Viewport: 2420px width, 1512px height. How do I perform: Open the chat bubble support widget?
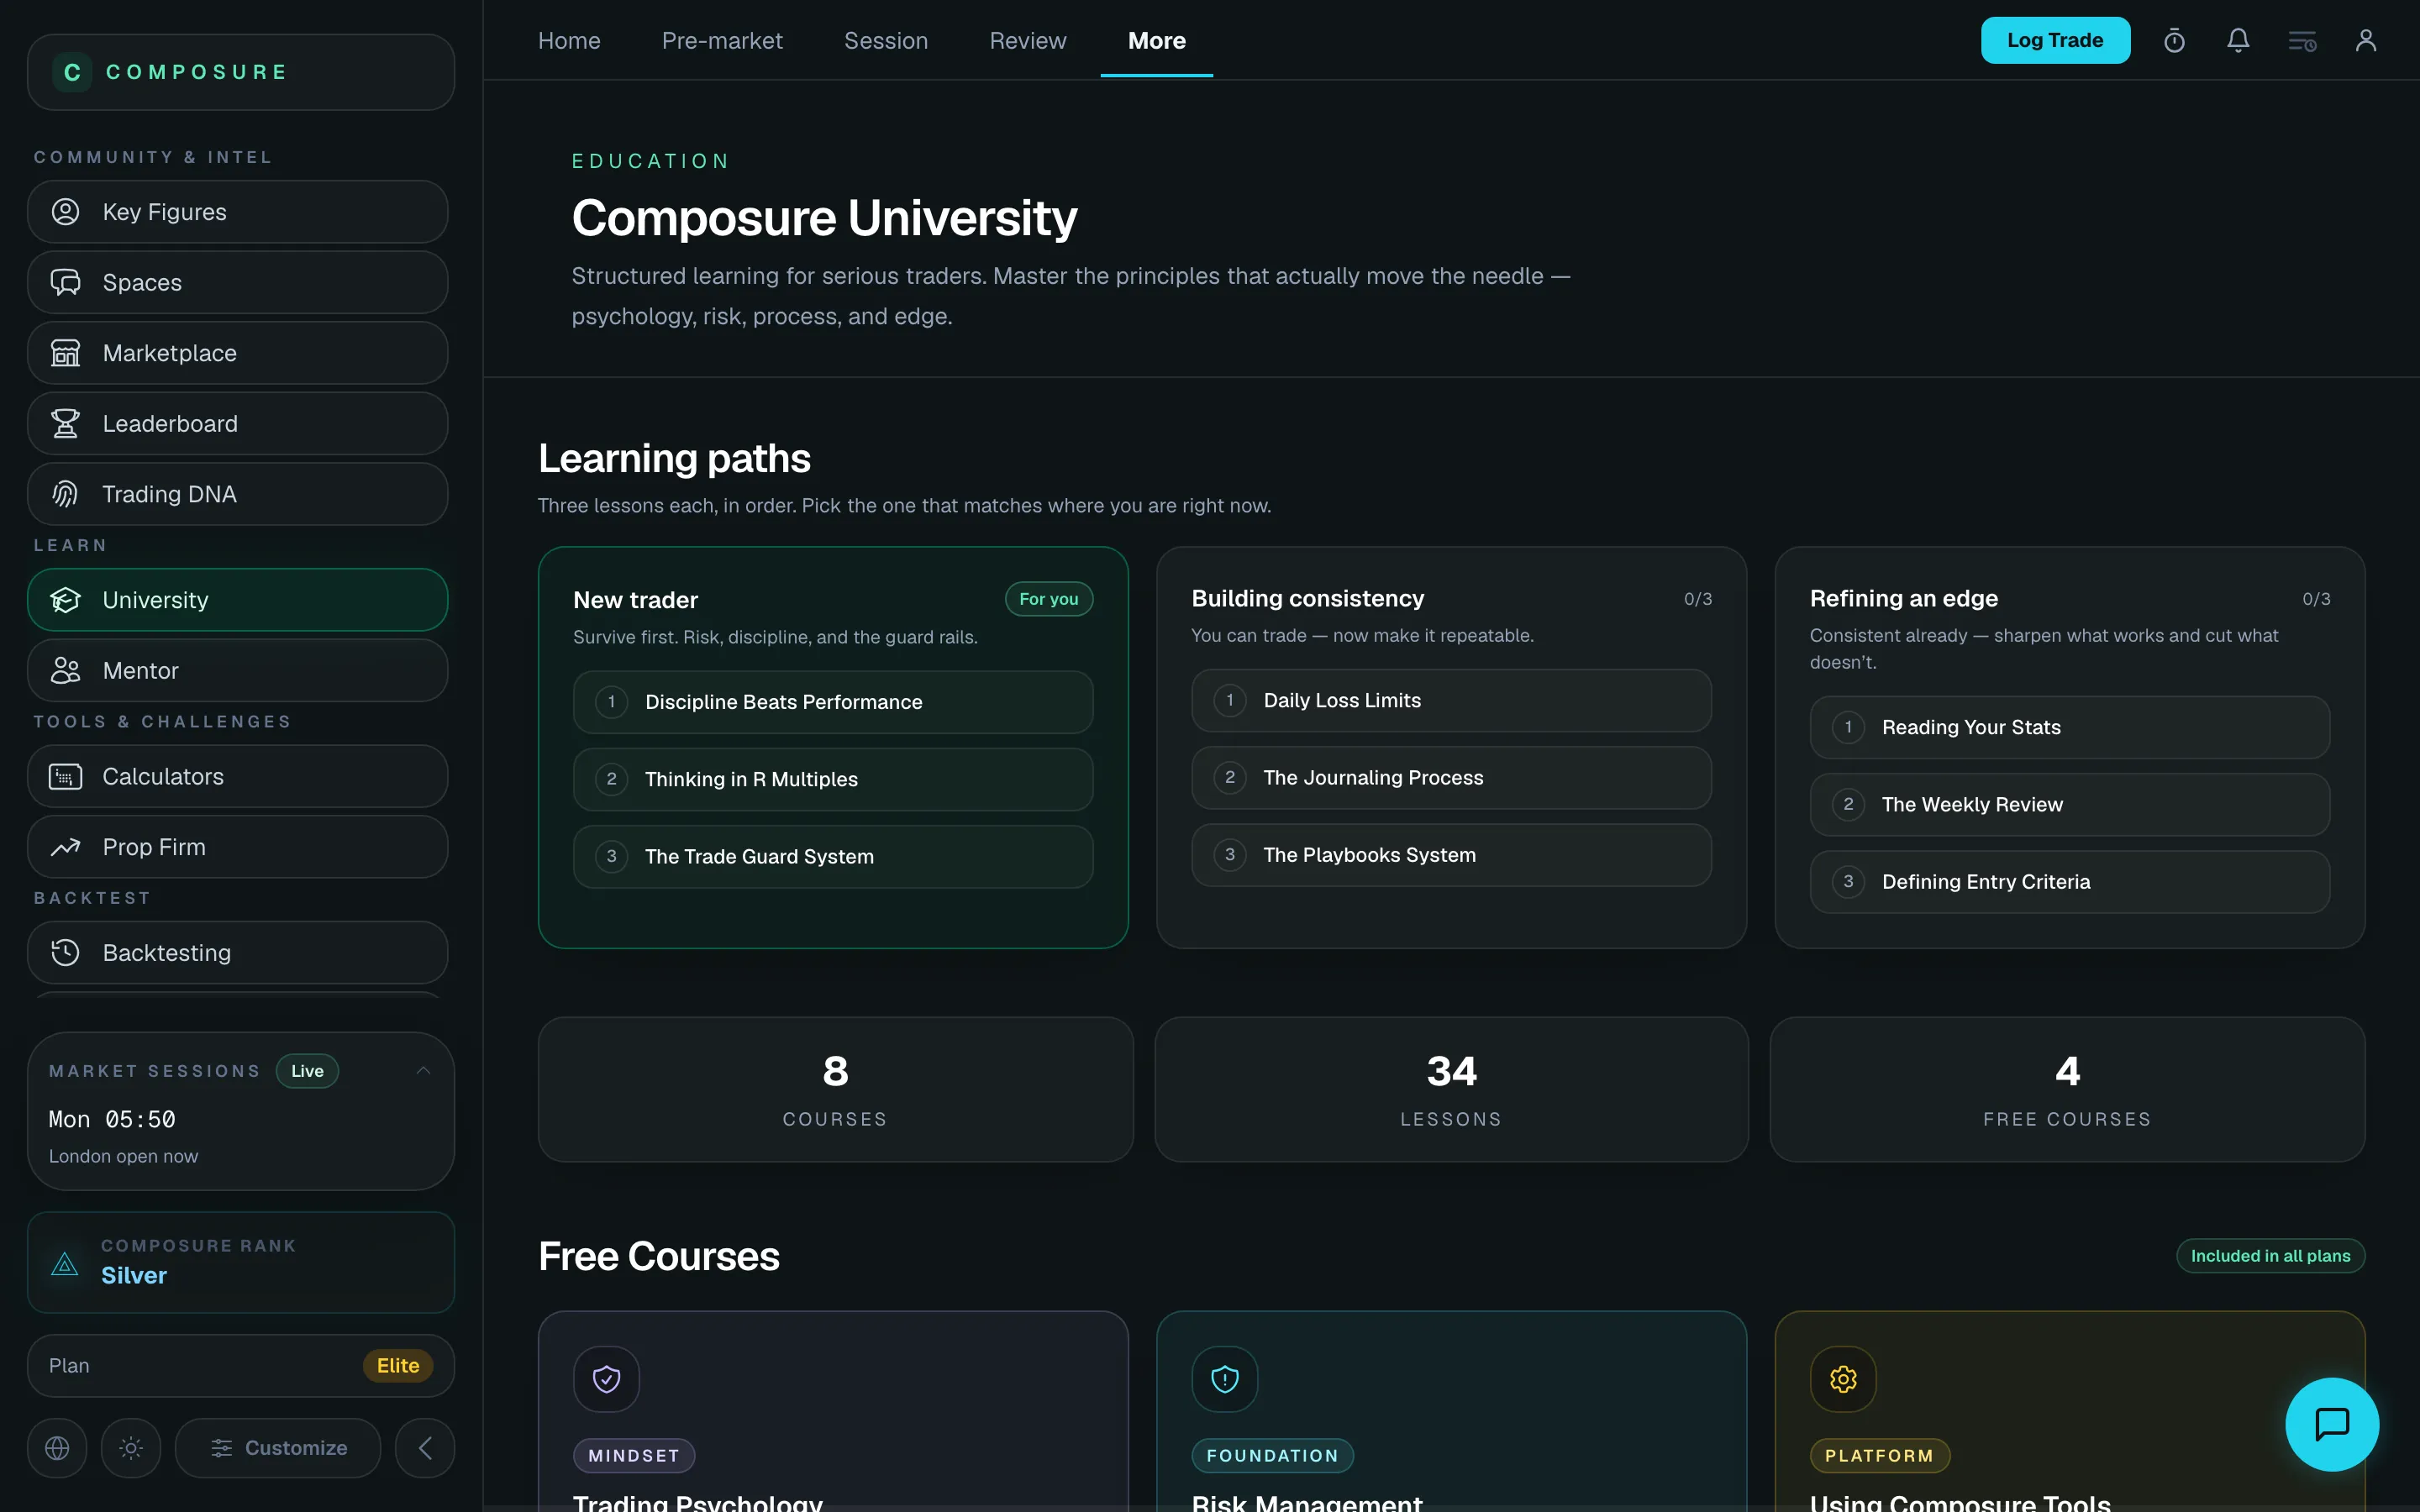[x=2332, y=1424]
